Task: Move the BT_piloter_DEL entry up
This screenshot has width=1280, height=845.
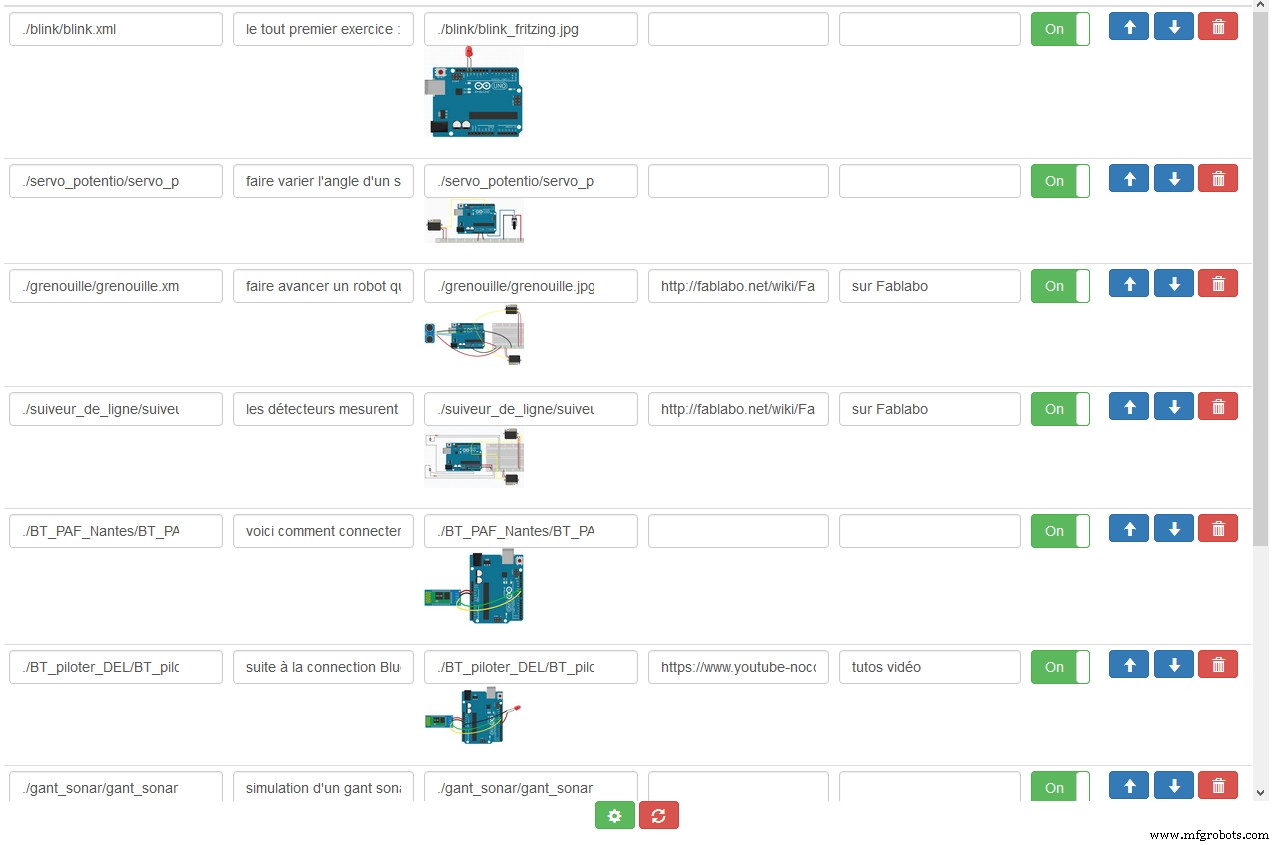Action: (1128, 664)
